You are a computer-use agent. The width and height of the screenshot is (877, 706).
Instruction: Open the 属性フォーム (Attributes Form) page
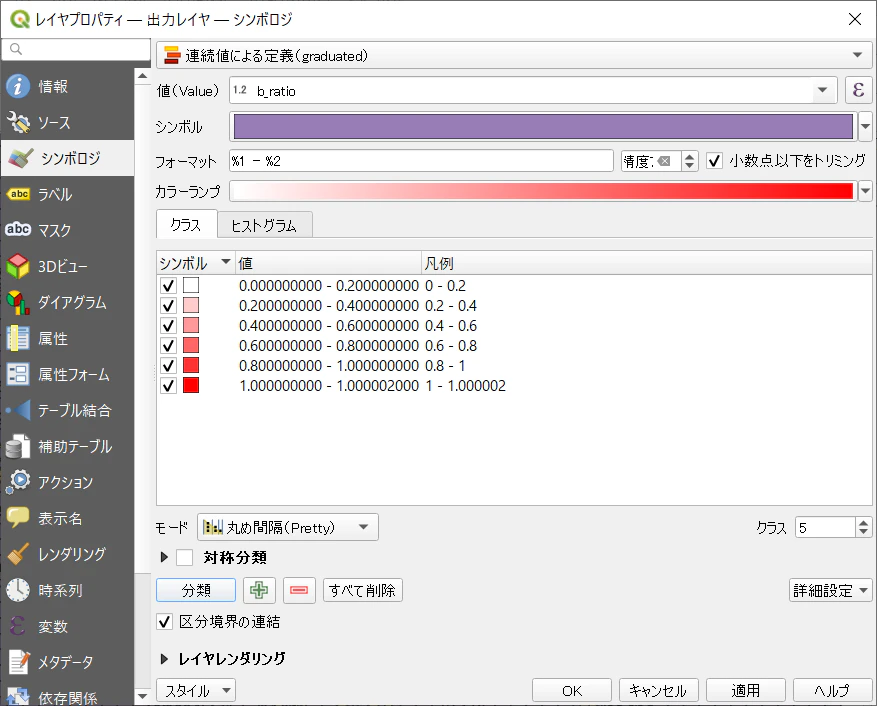click(x=67, y=374)
